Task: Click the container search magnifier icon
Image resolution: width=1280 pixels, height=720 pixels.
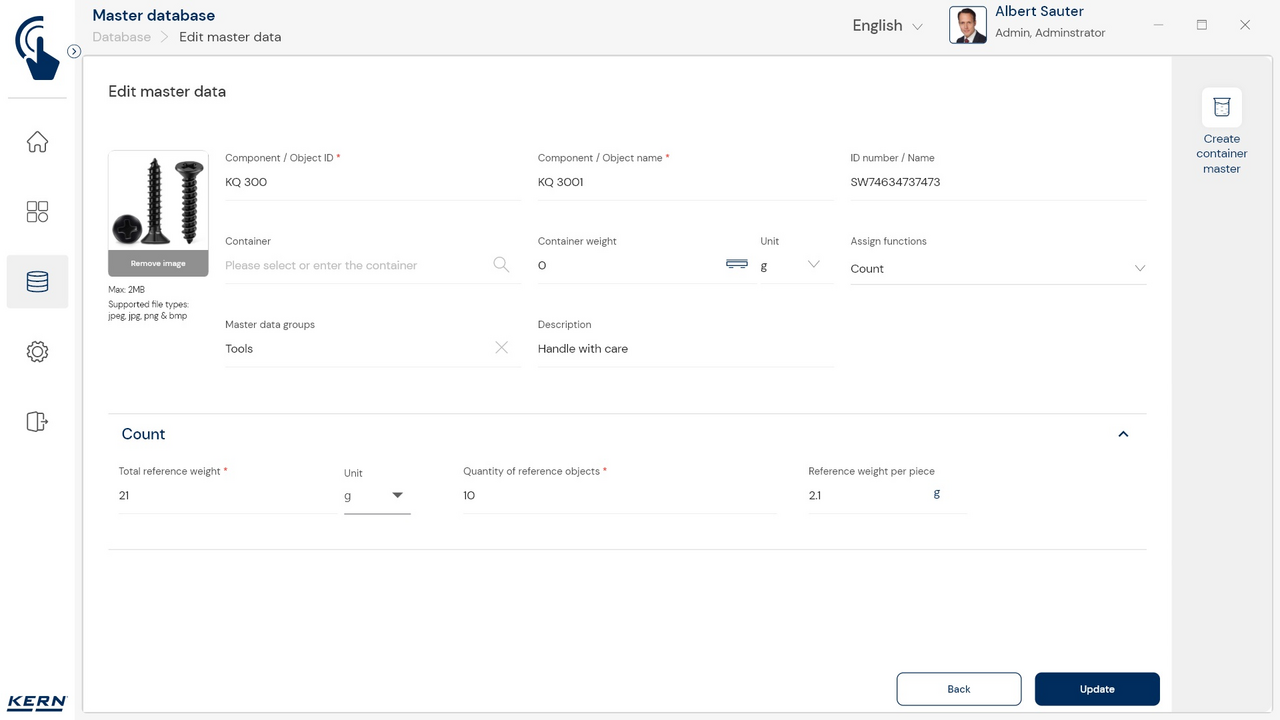Action: click(501, 265)
